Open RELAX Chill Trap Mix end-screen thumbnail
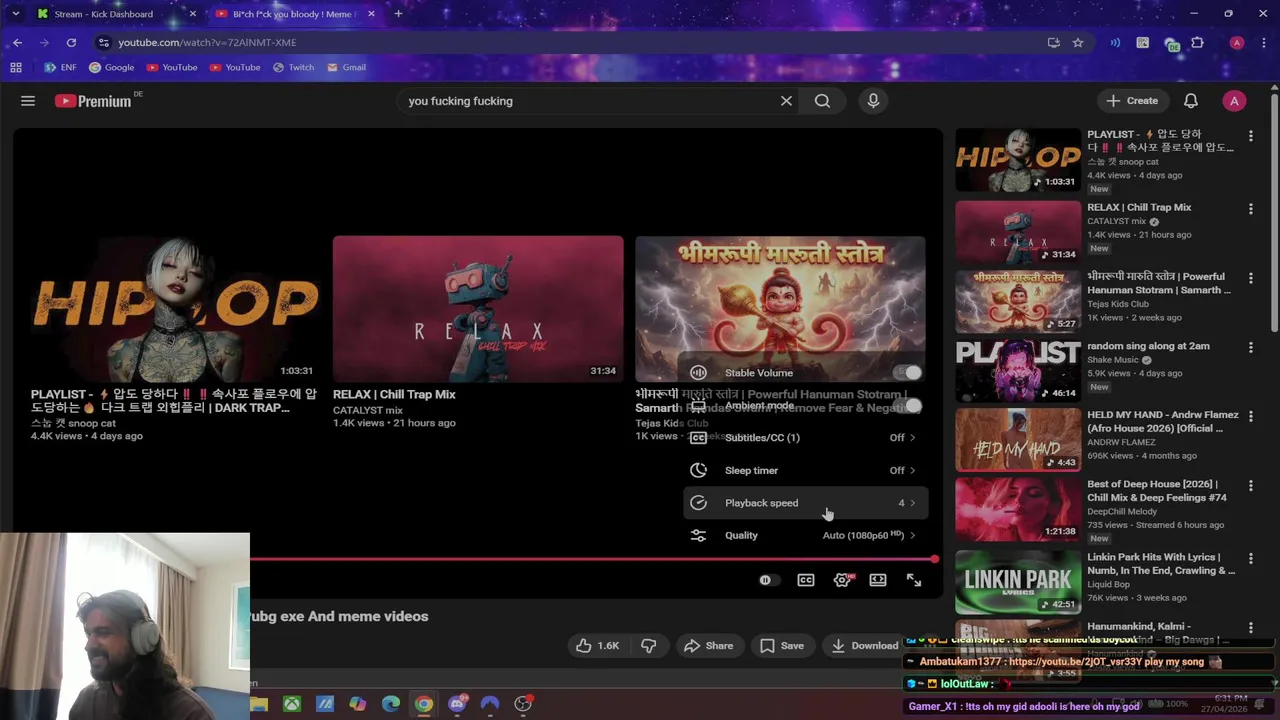 (478, 309)
